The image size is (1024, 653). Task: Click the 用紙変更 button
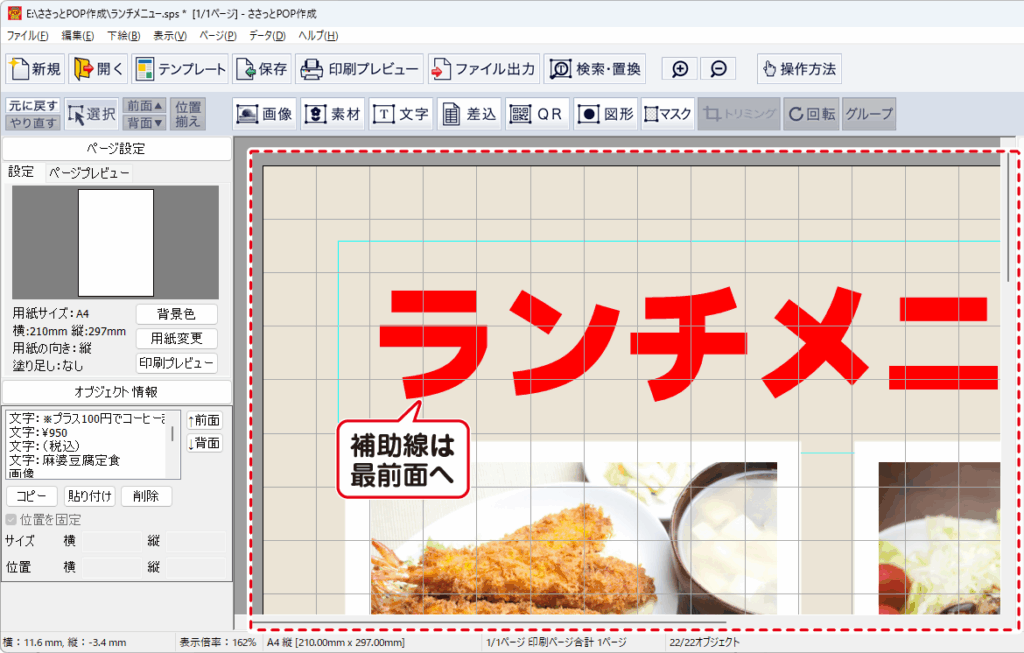176,339
